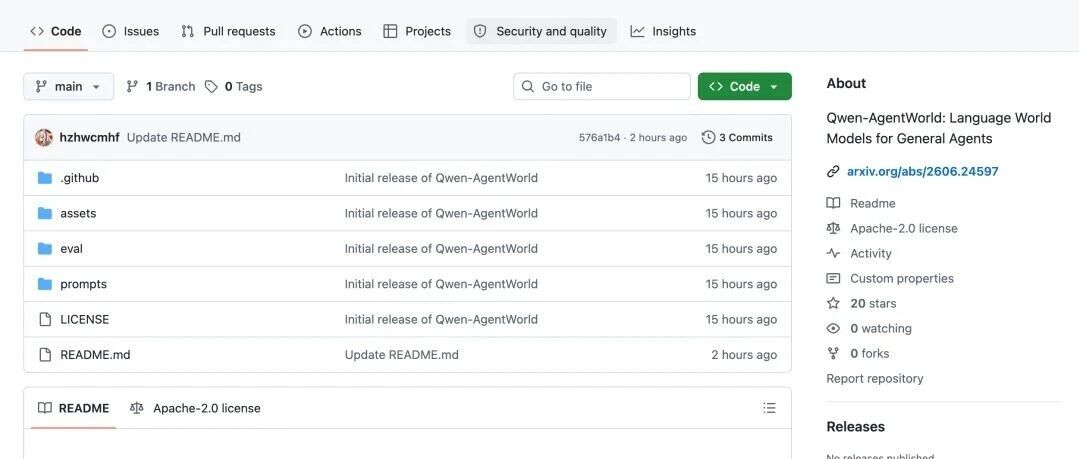The width and height of the screenshot is (1079, 459).
Task: Select the README tab below file list
Action: pos(74,408)
